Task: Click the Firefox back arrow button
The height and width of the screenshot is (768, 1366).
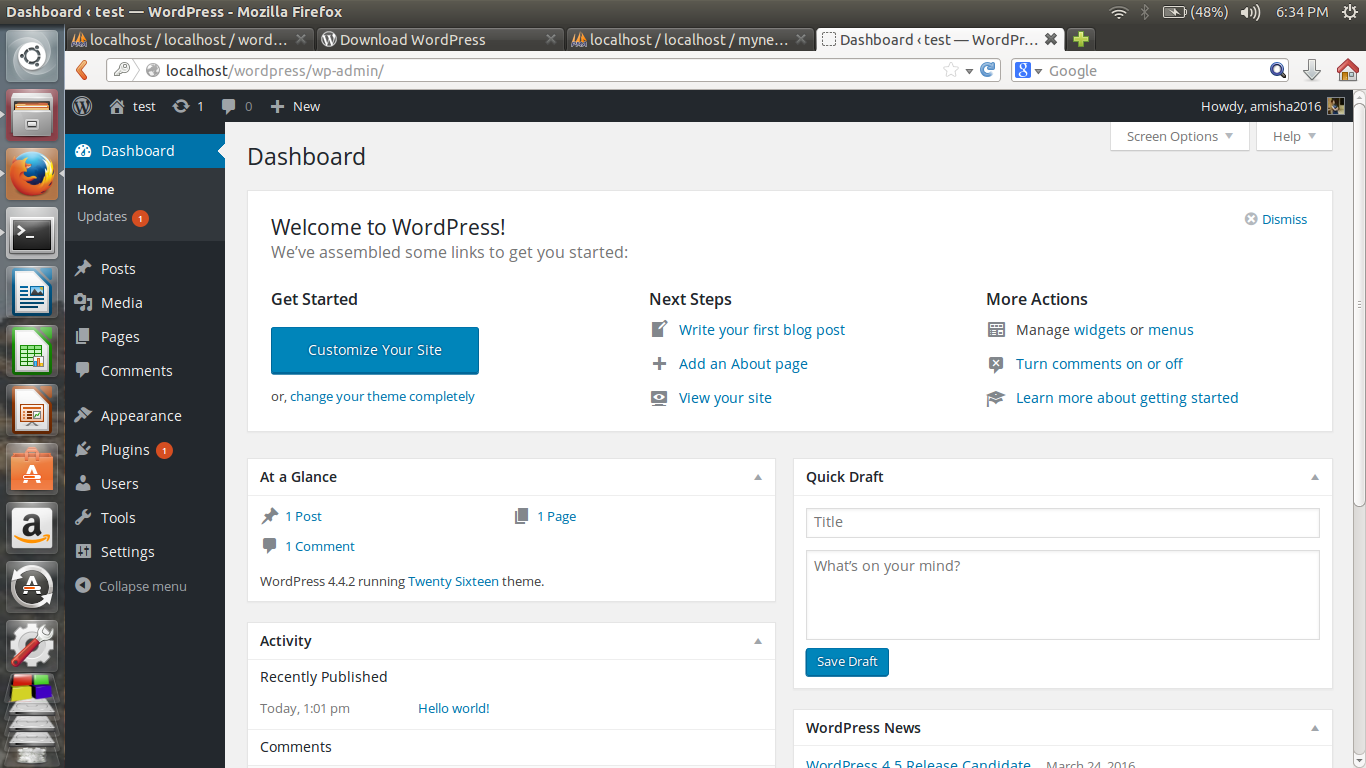Action: 83,70
